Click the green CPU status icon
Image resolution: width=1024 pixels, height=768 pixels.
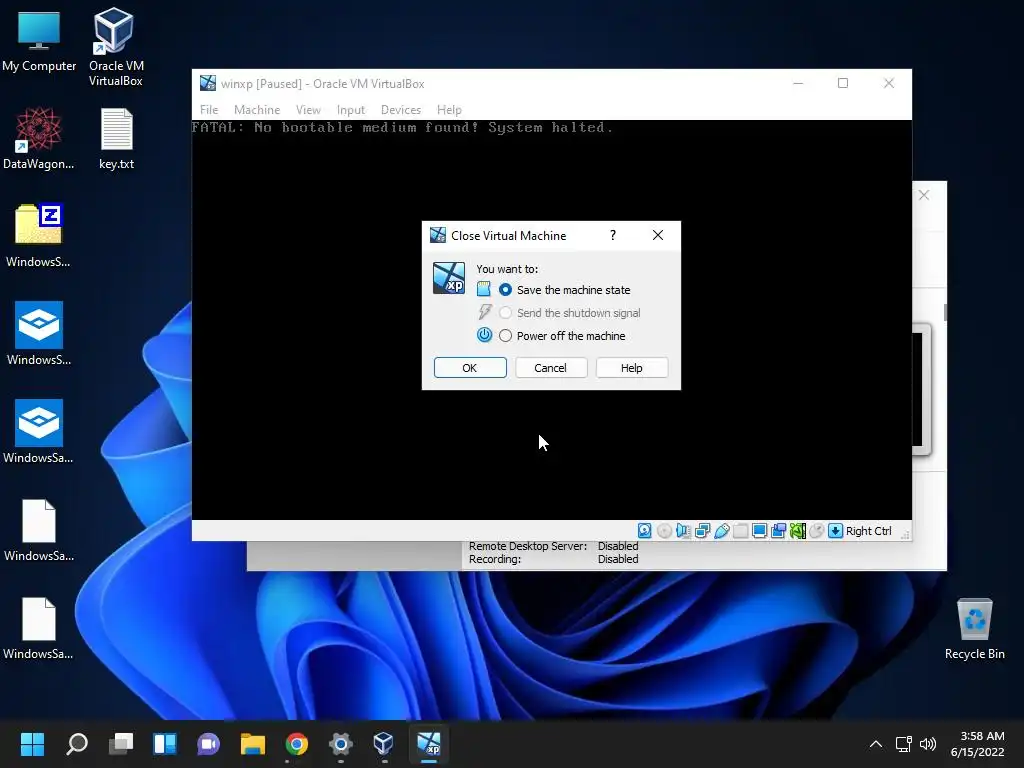coord(797,531)
